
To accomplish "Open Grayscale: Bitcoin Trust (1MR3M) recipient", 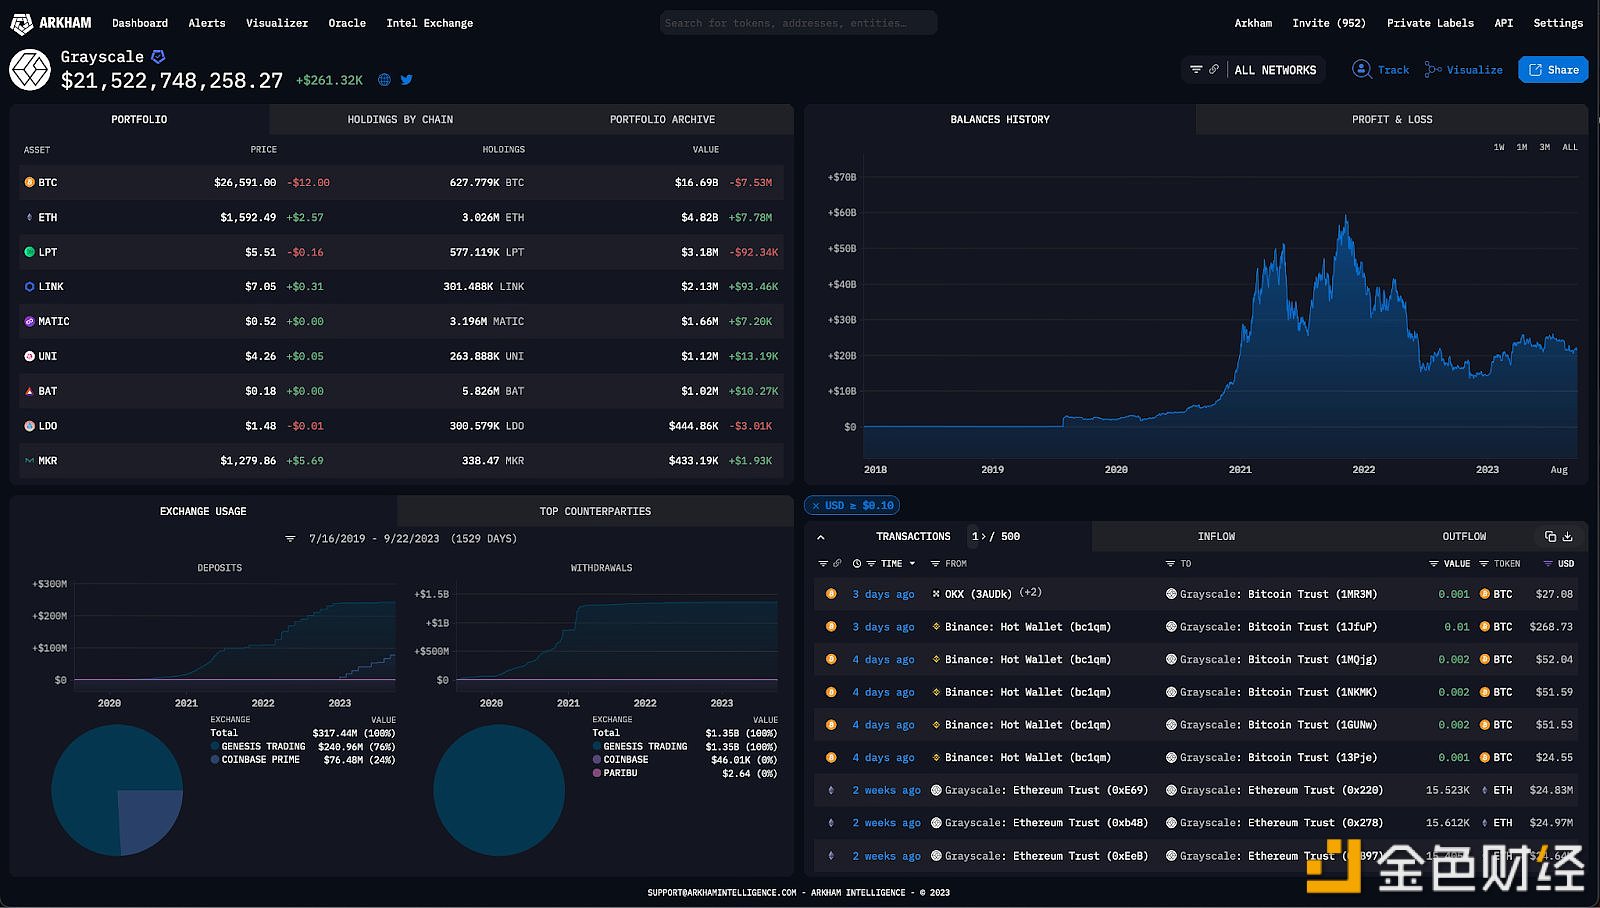I will coord(1271,594).
